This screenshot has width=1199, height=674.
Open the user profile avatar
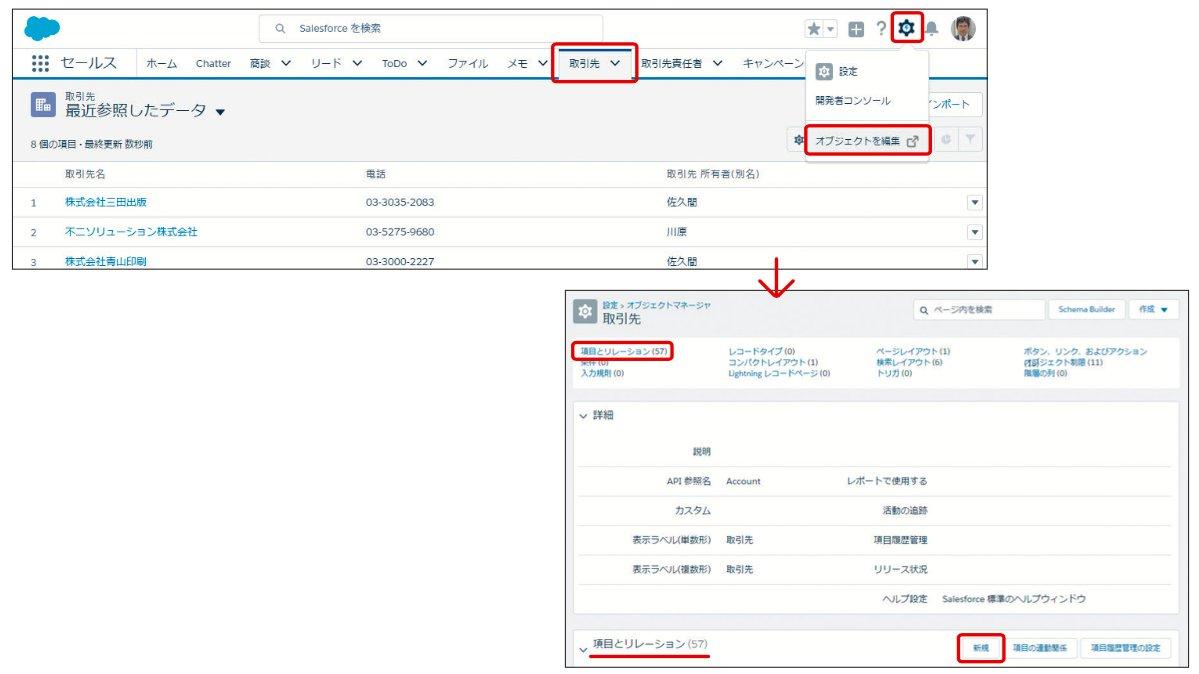click(963, 28)
